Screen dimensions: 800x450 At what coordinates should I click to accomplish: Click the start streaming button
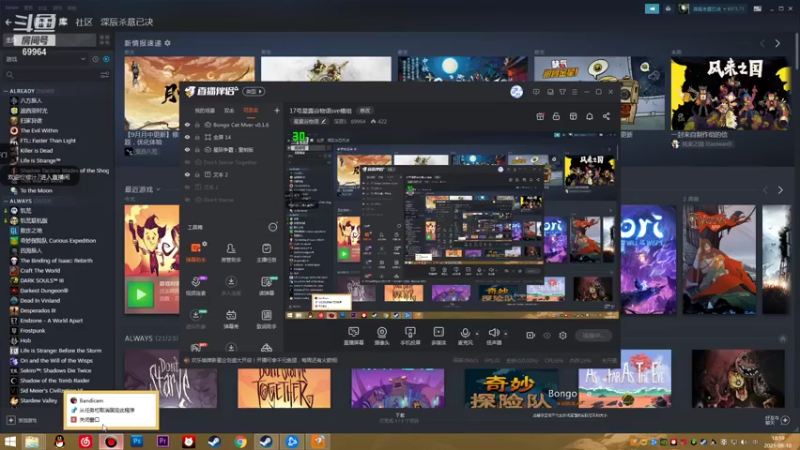(x=594, y=335)
